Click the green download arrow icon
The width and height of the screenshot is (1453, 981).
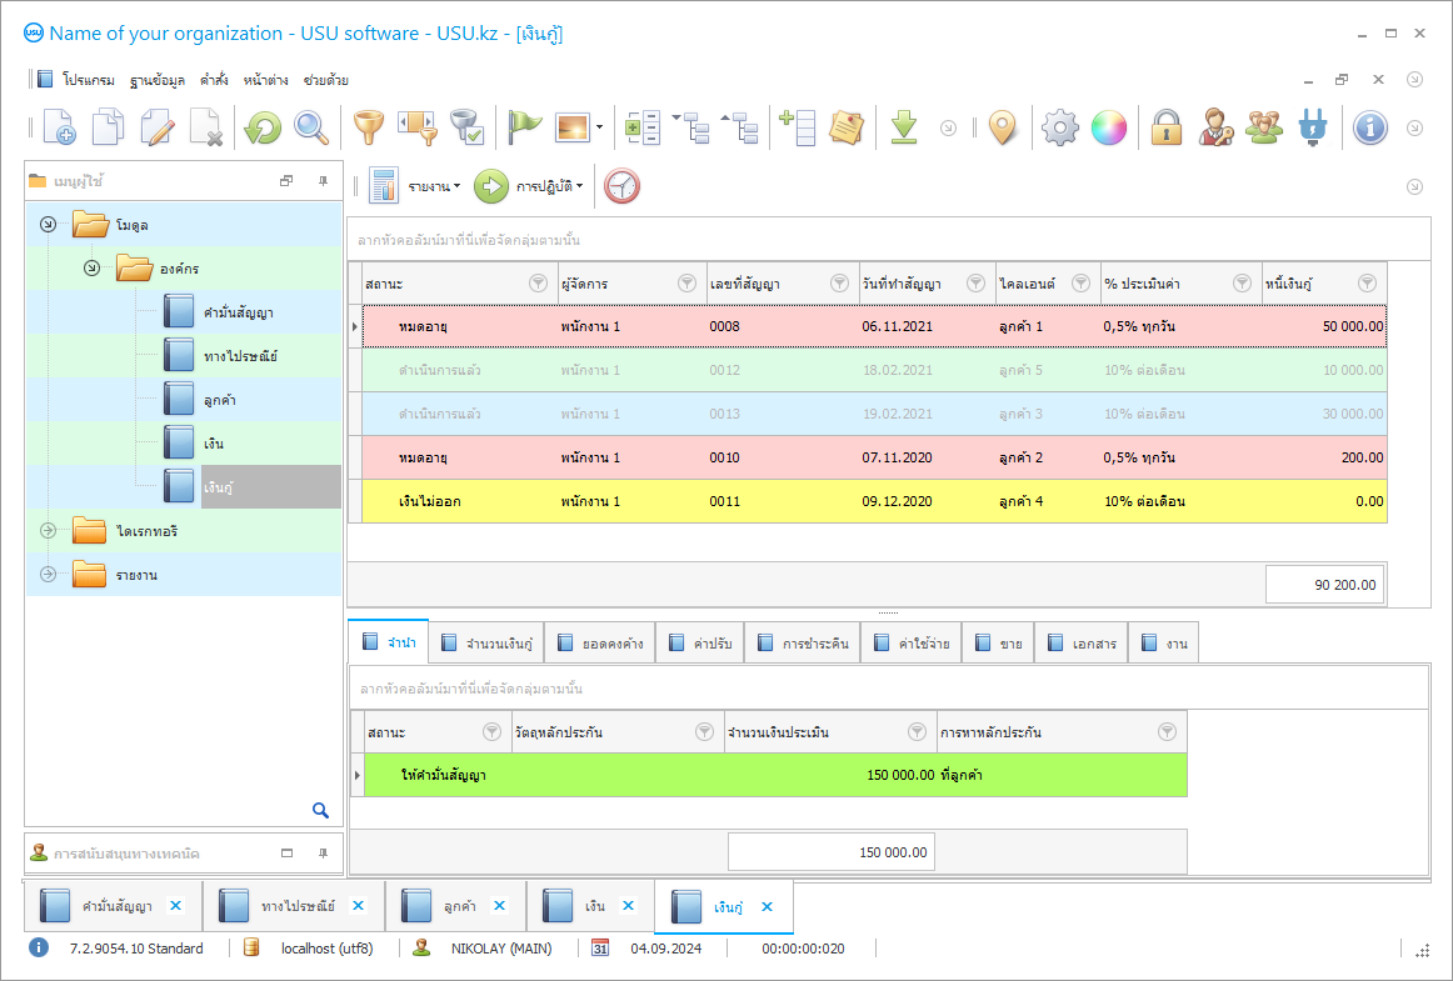coord(904,128)
